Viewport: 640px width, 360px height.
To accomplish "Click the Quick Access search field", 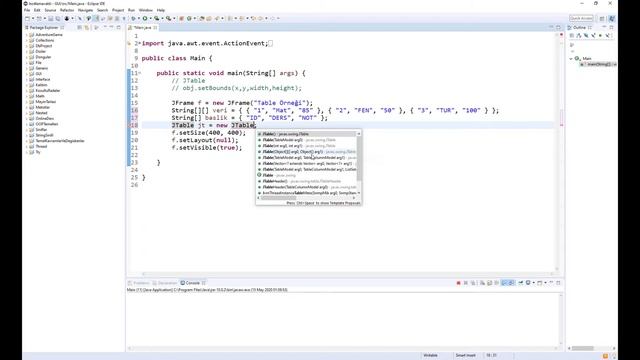I will click(581, 18).
